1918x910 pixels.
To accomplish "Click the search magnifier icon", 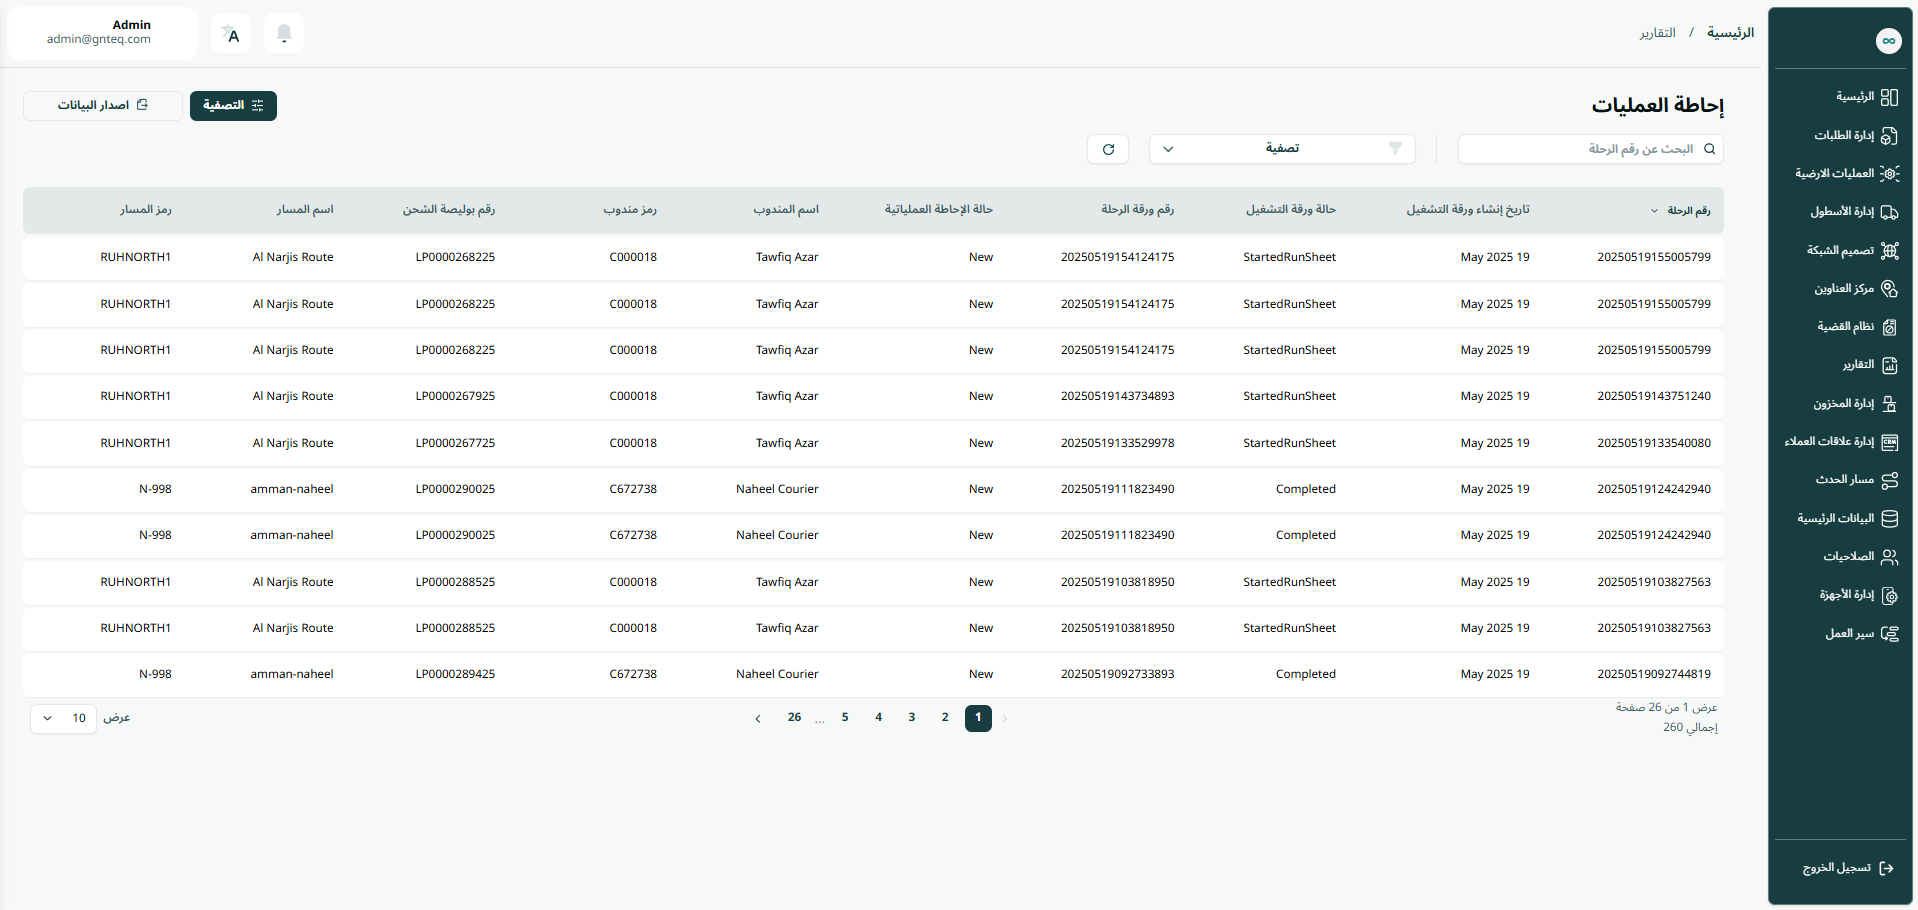I will (x=1709, y=149).
